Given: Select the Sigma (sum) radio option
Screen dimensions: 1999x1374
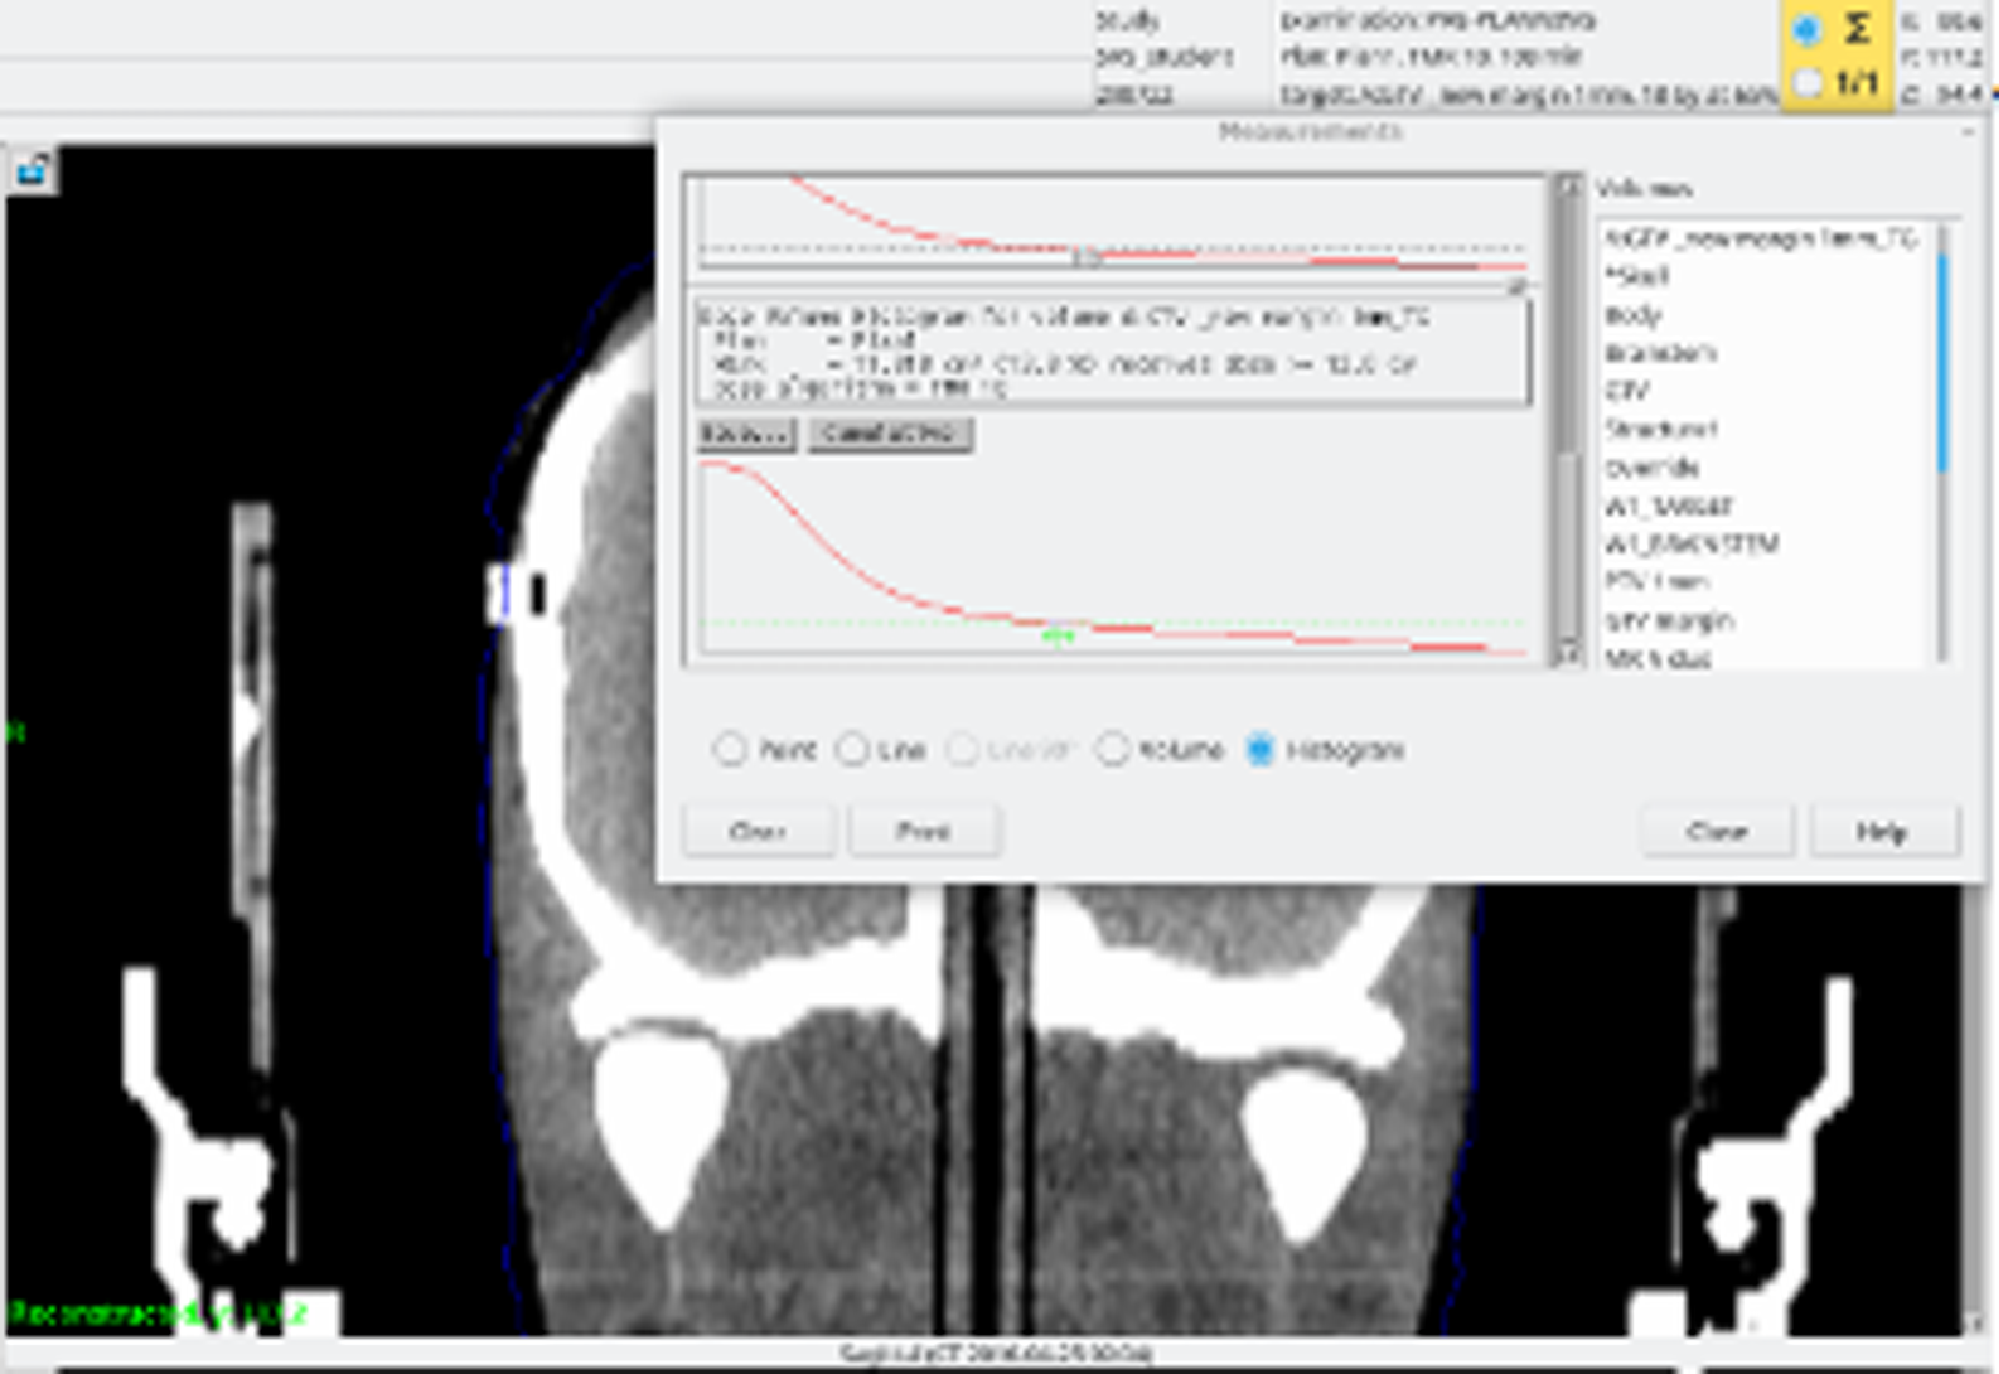Looking at the screenshot, I should pos(1806,29).
